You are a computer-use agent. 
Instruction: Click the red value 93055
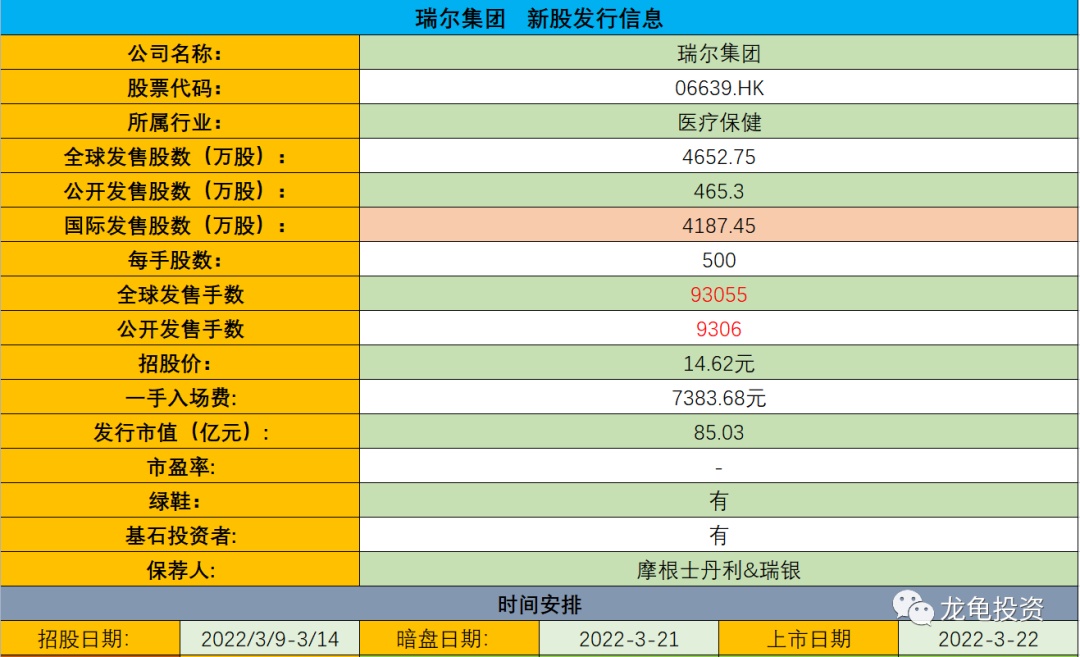click(718, 295)
